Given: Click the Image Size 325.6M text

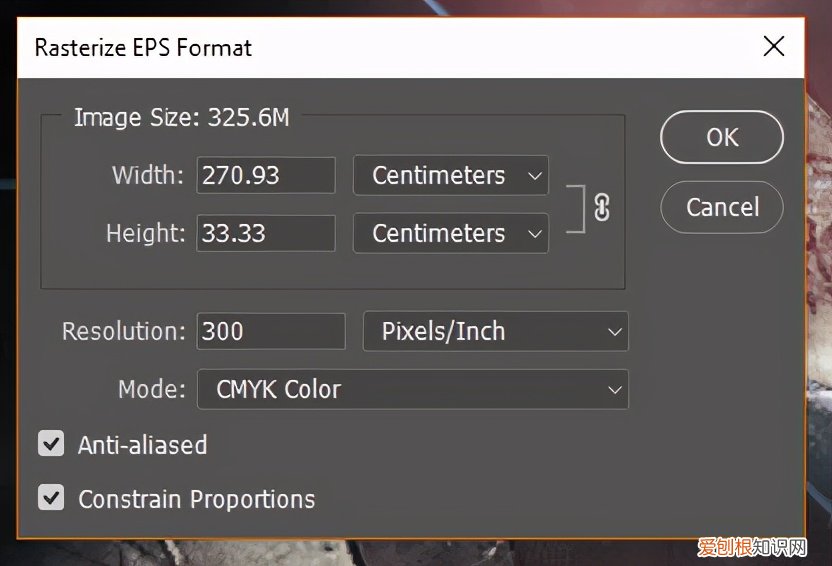Looking at the screenshot, I should click(x=182, y=117).
